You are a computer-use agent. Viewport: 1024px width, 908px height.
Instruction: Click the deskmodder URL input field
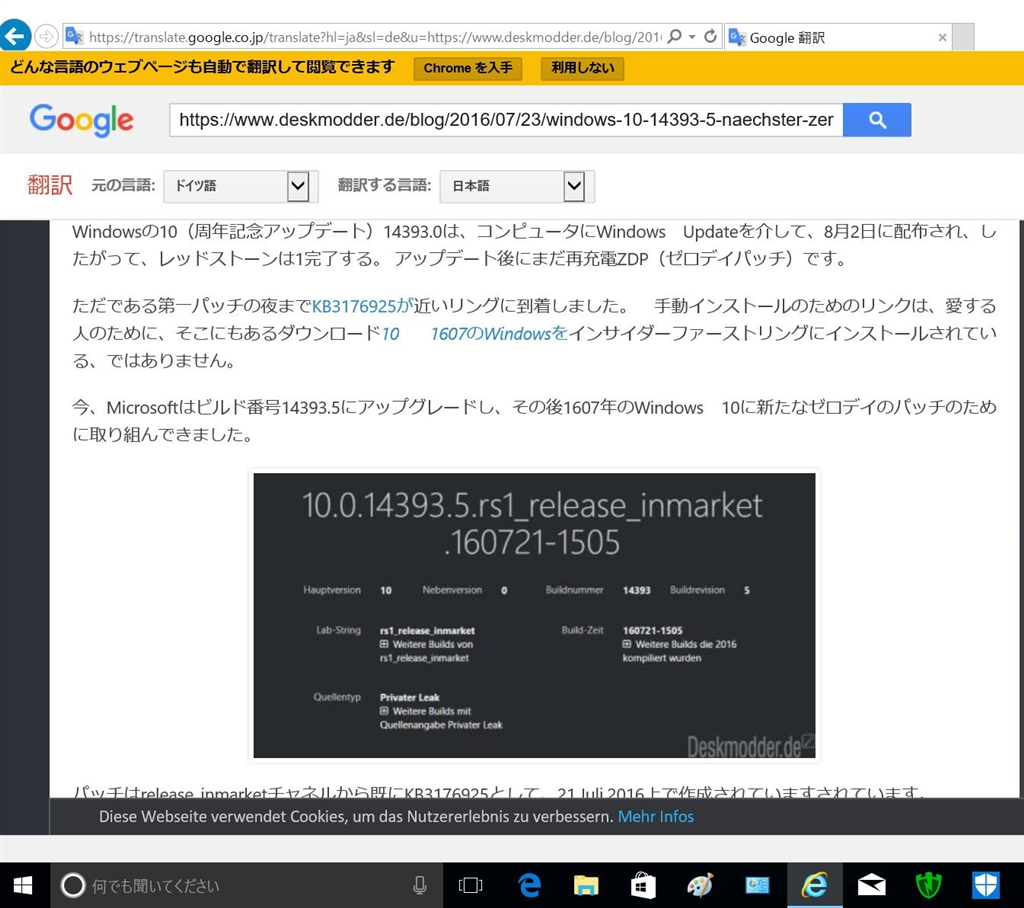coord(506,120)
